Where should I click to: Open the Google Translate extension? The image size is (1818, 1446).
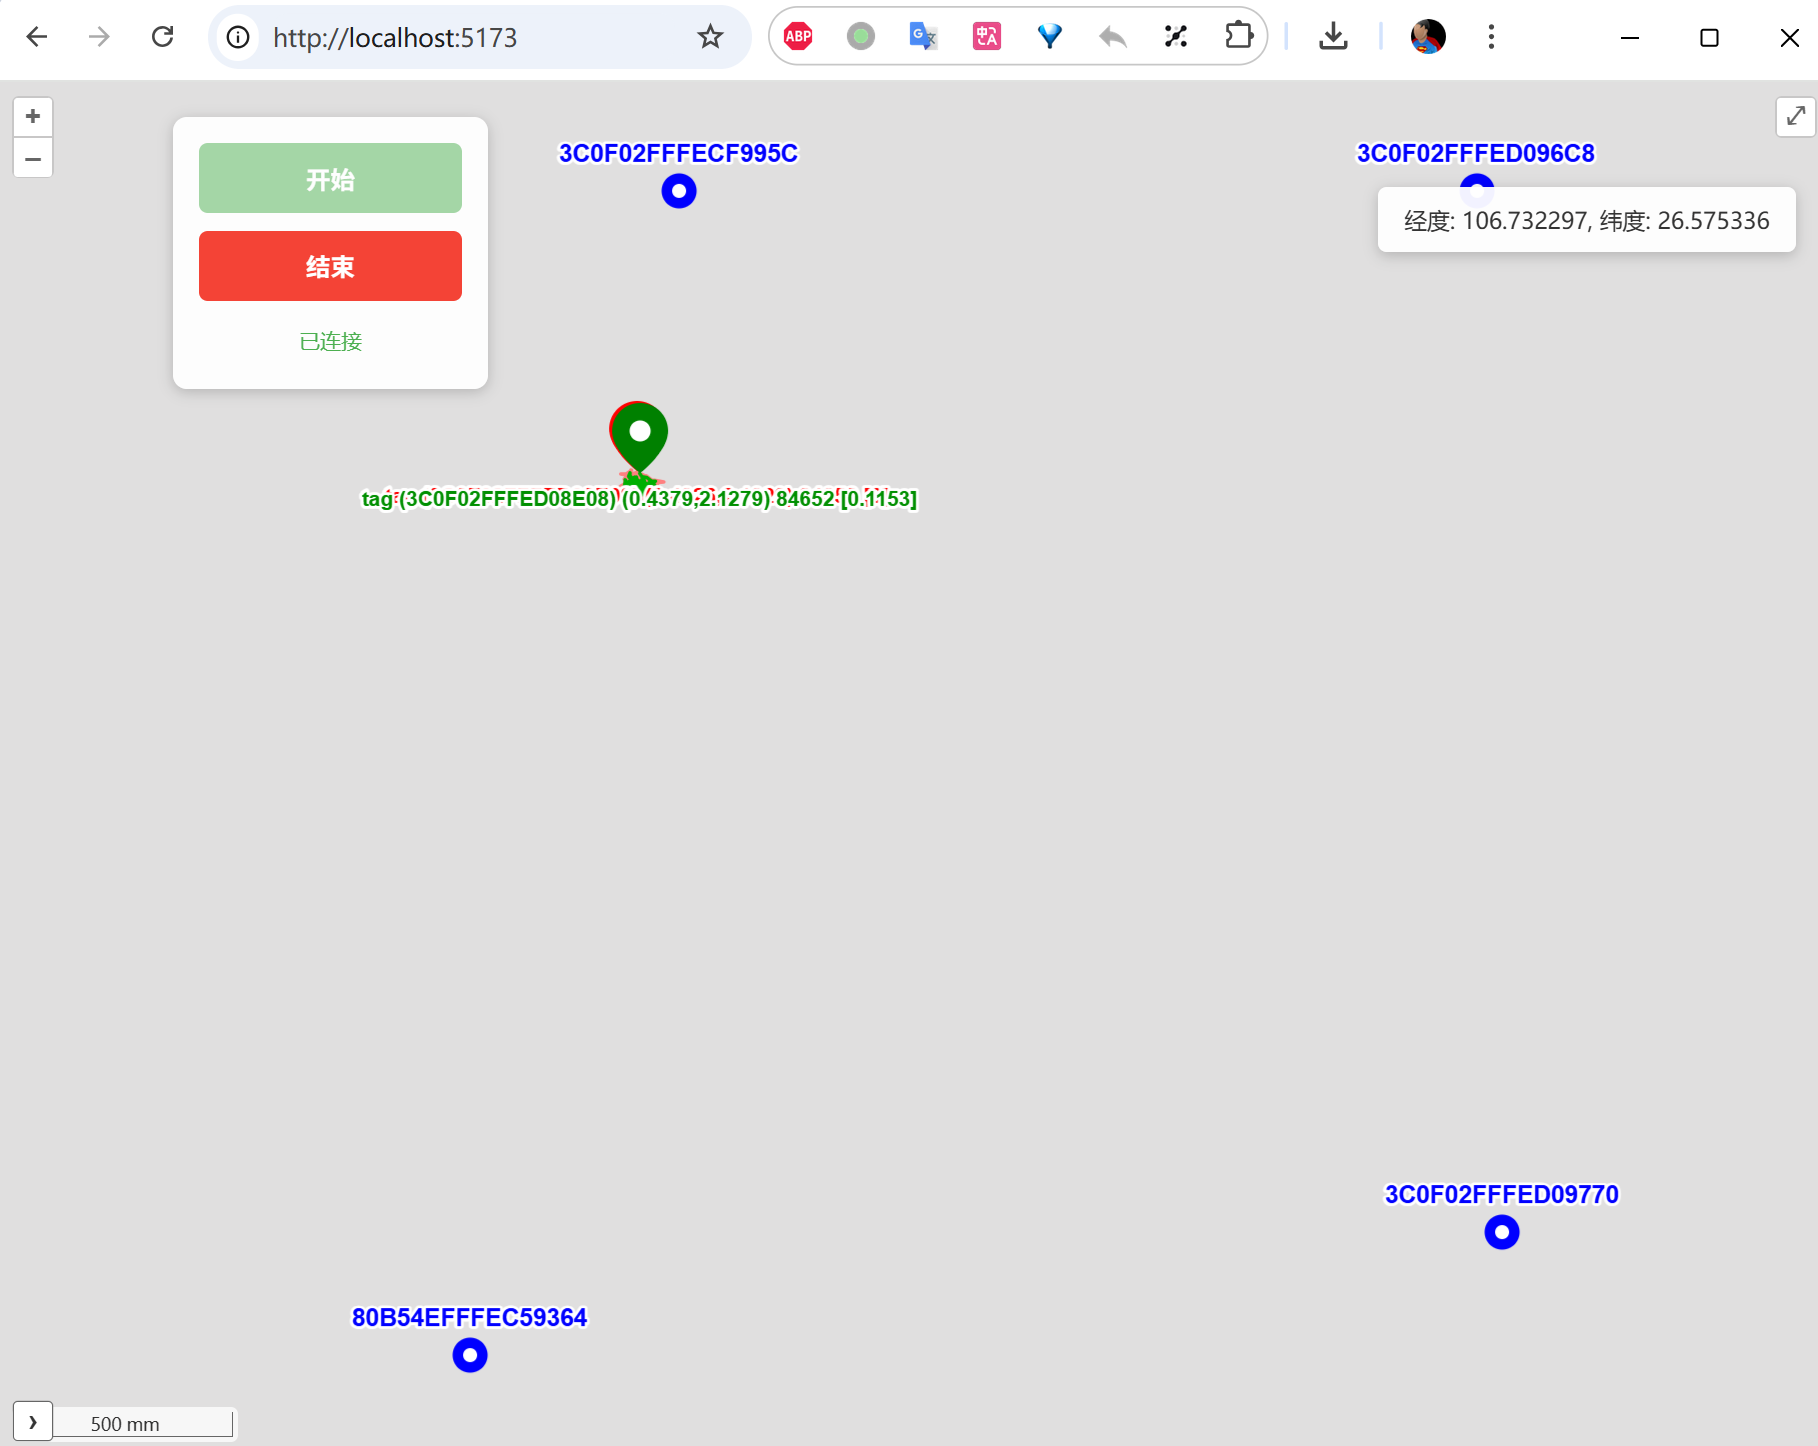923,37
